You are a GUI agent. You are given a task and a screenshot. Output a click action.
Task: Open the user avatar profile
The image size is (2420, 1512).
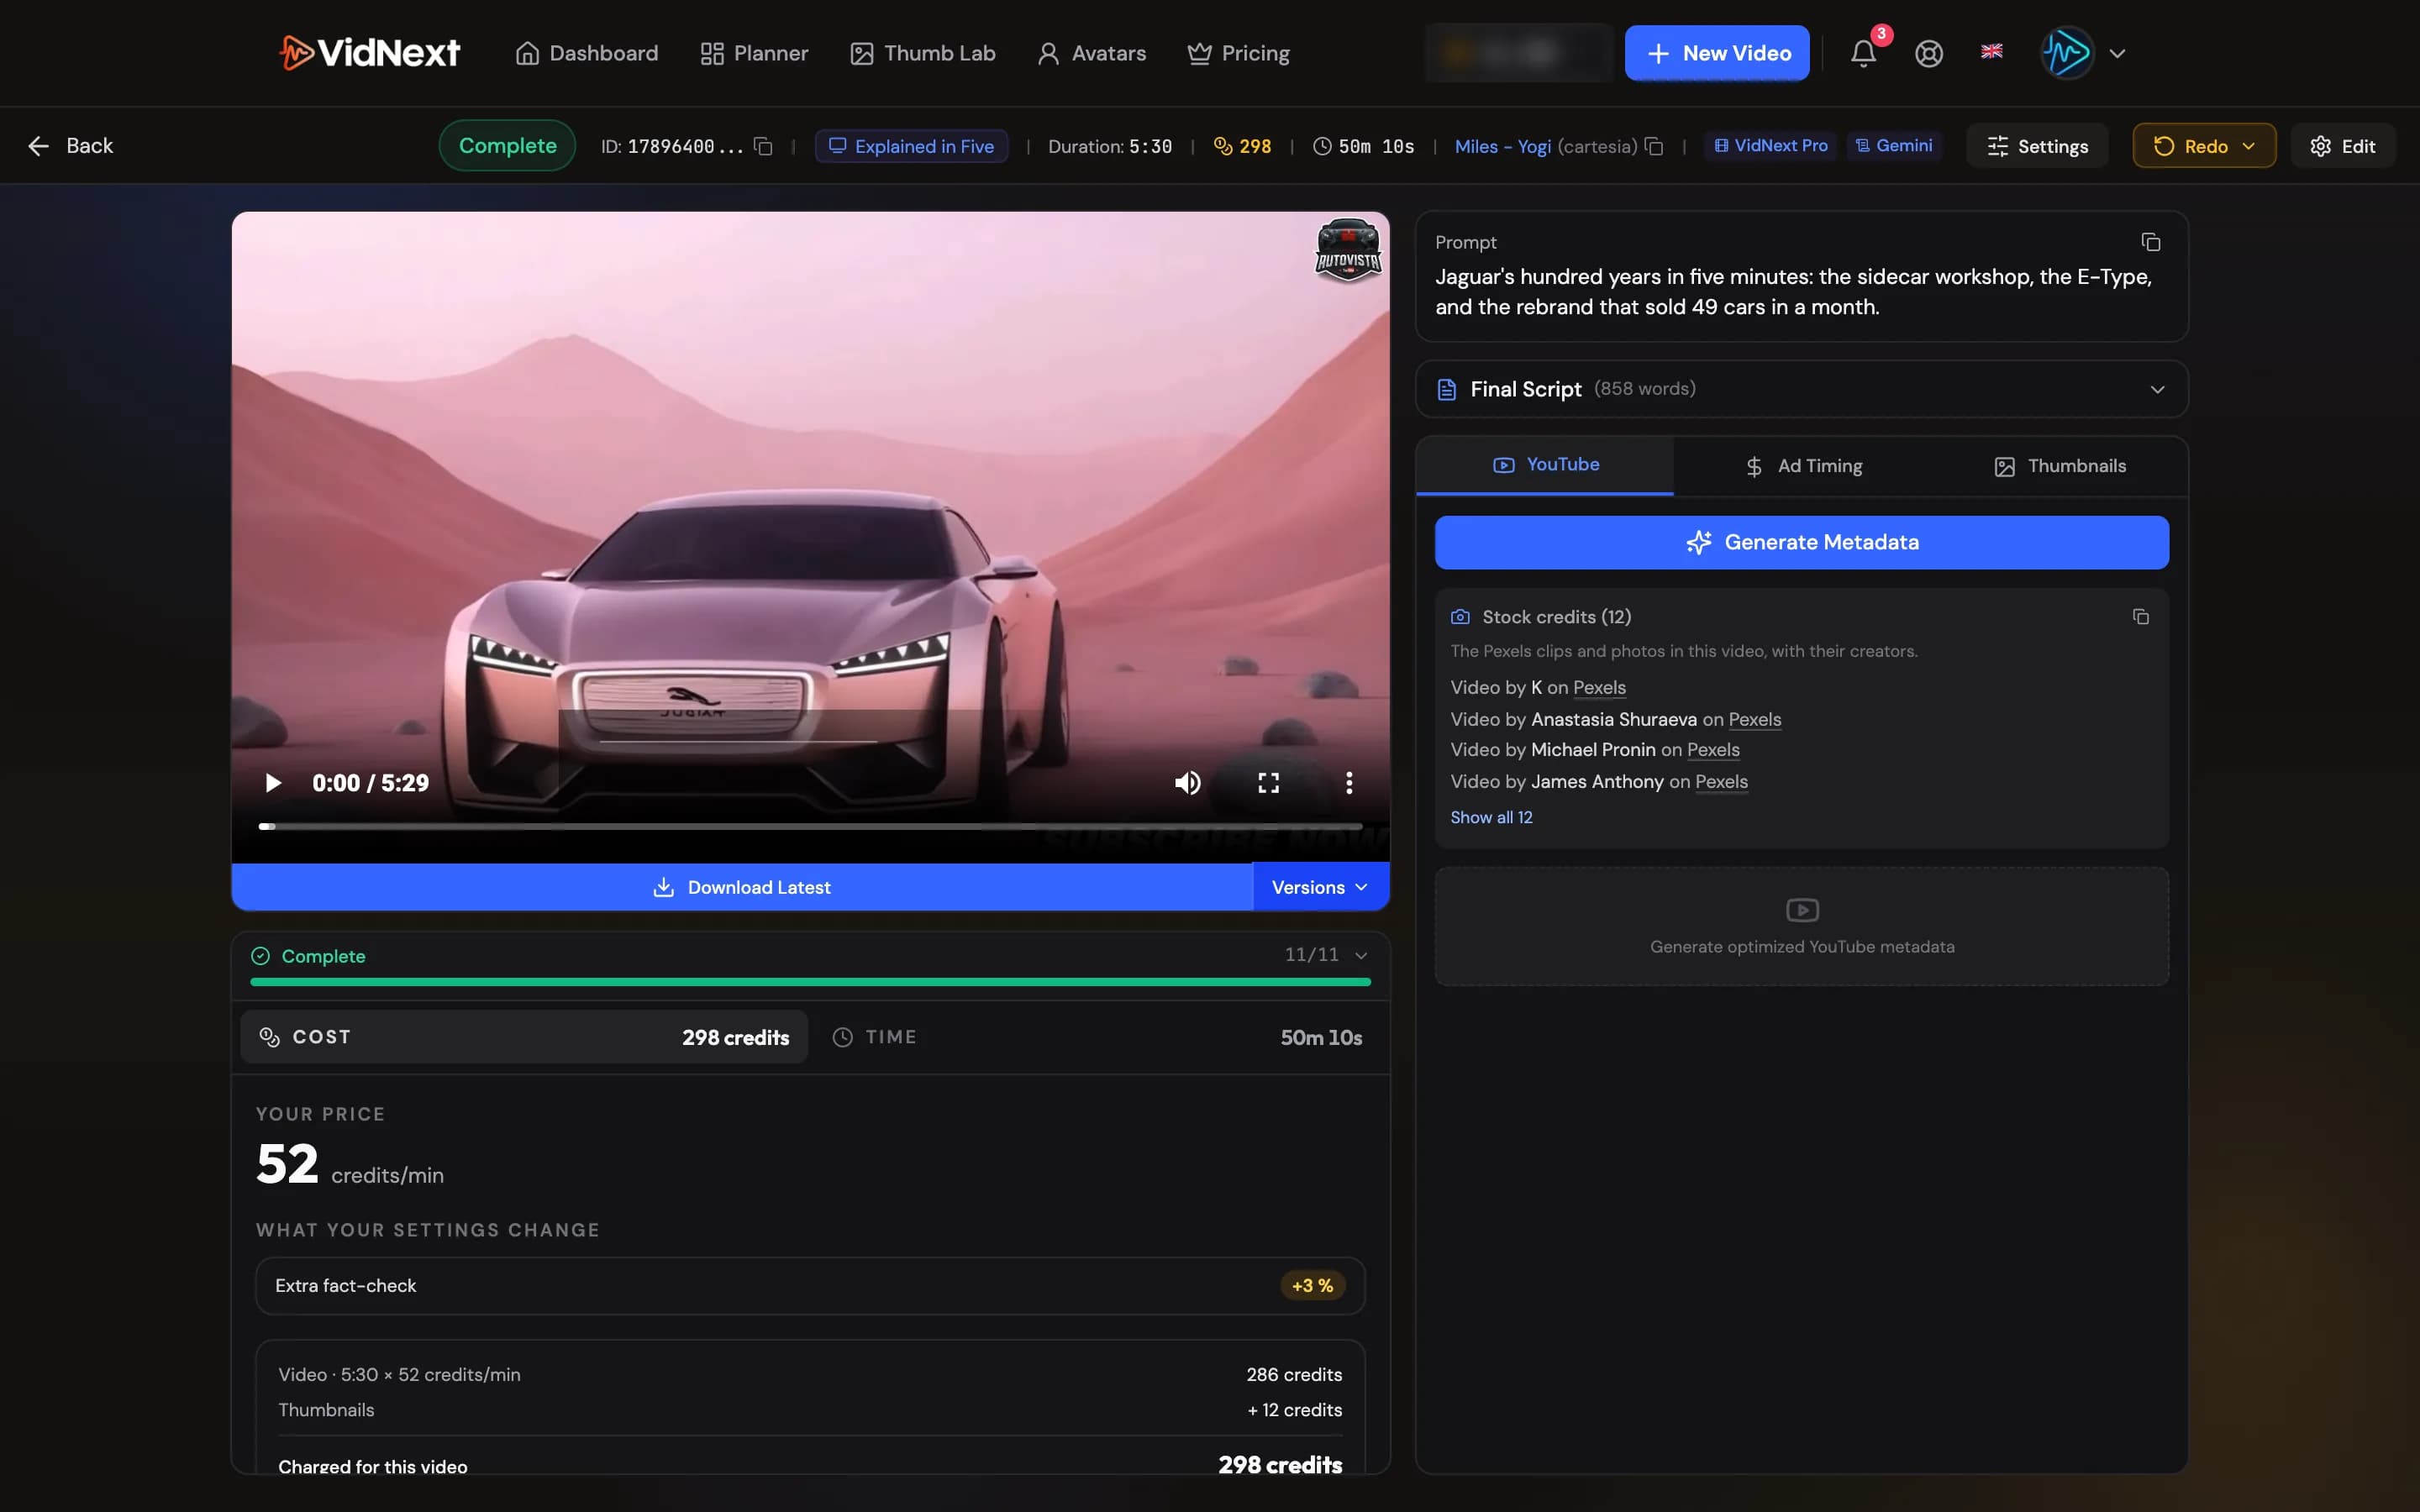(2067, 53)
